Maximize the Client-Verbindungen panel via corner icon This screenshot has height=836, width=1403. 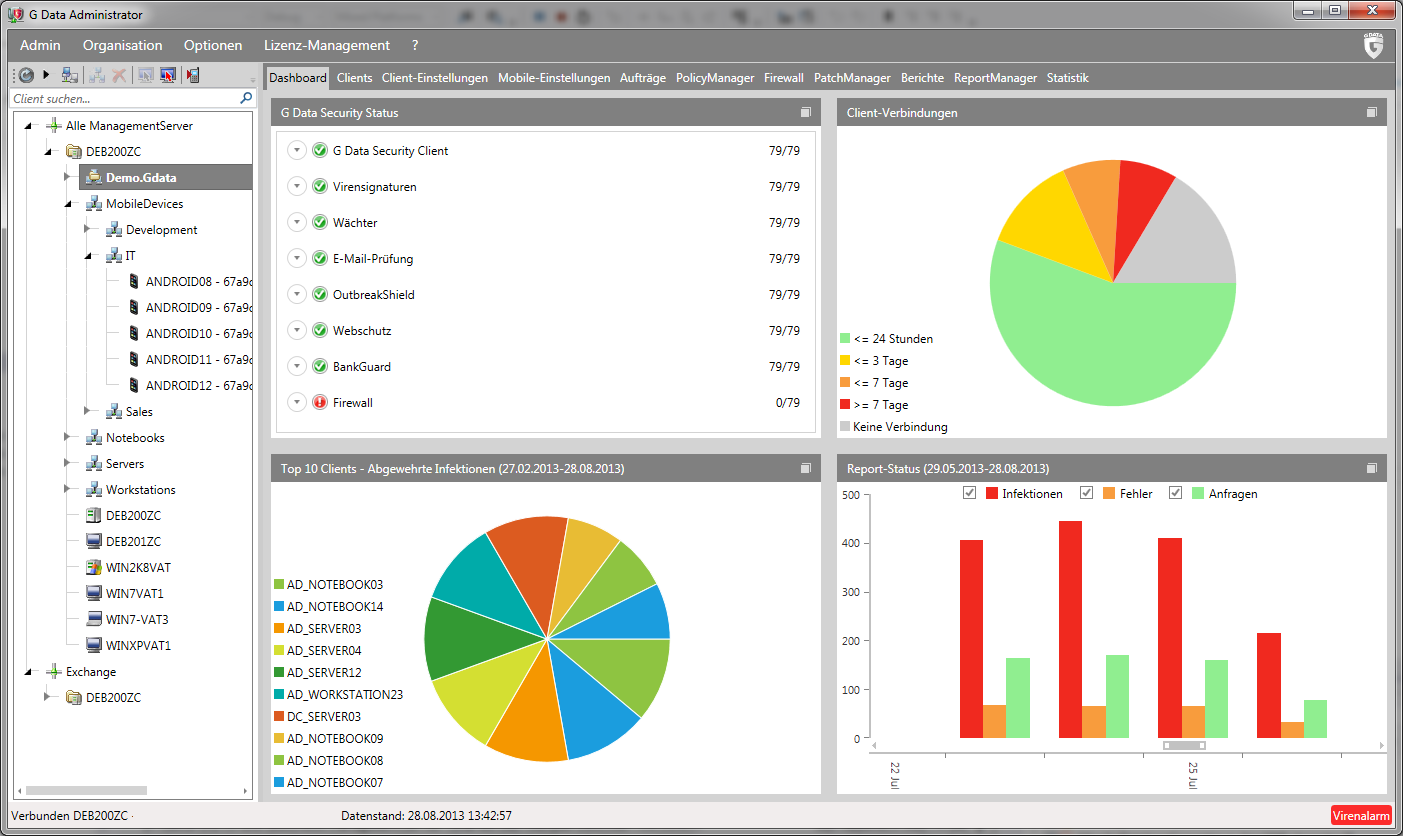click(1372, 113)
